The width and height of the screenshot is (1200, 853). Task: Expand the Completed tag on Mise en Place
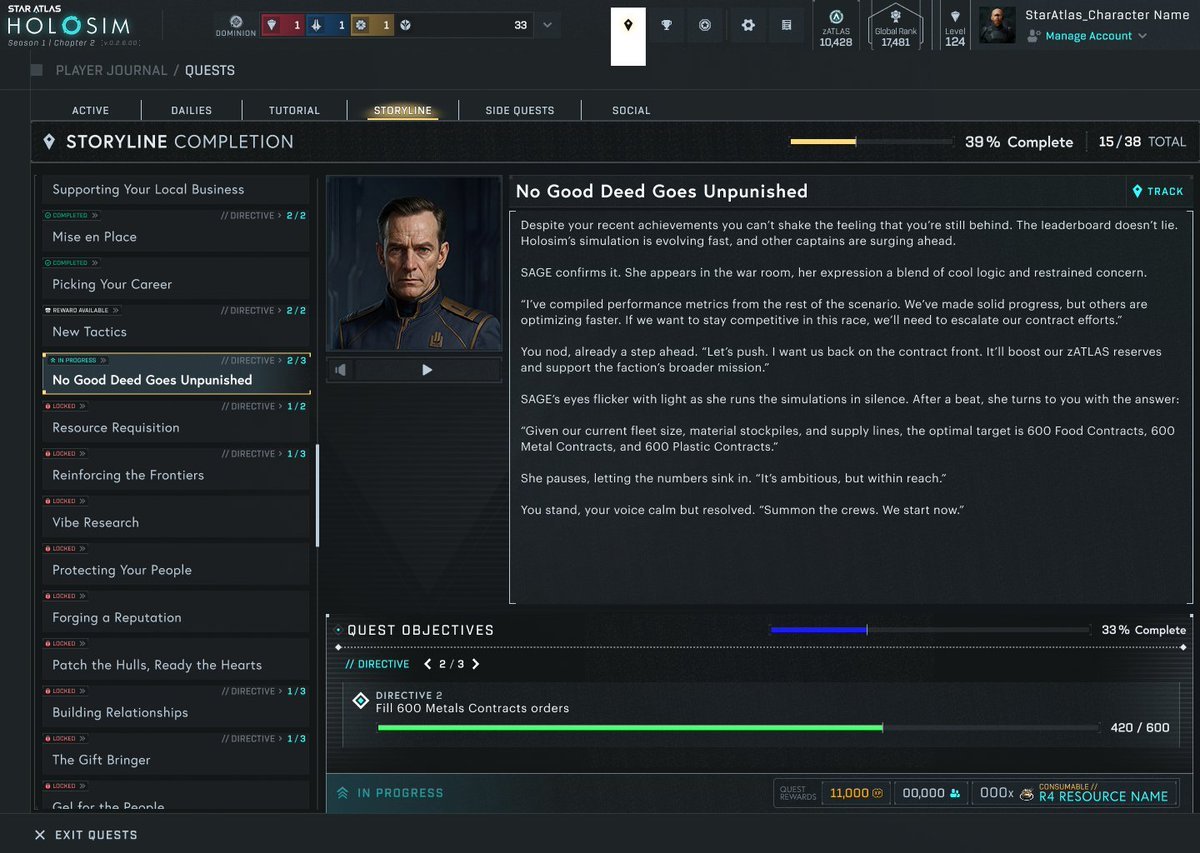[x=71, y=215]
